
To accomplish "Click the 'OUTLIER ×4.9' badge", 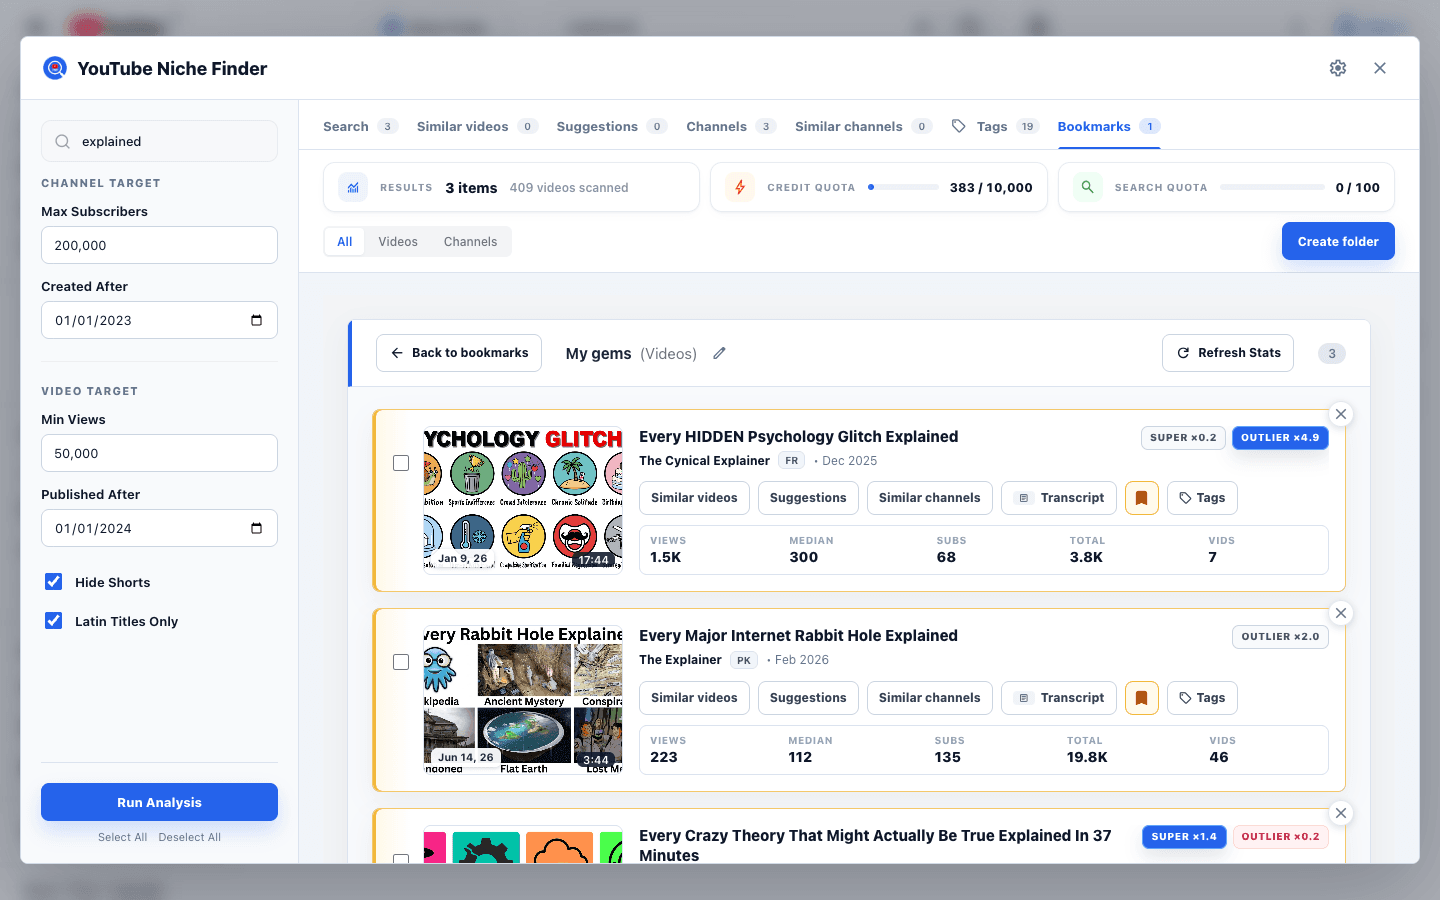I will tap(1280, 438).
